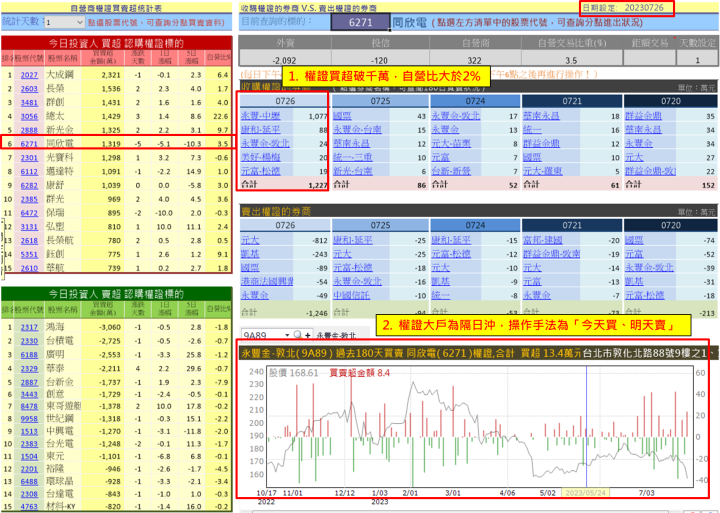Open stock code link 2301 光寶科
This screenshot has height=513, width=720.
[29, 158]
